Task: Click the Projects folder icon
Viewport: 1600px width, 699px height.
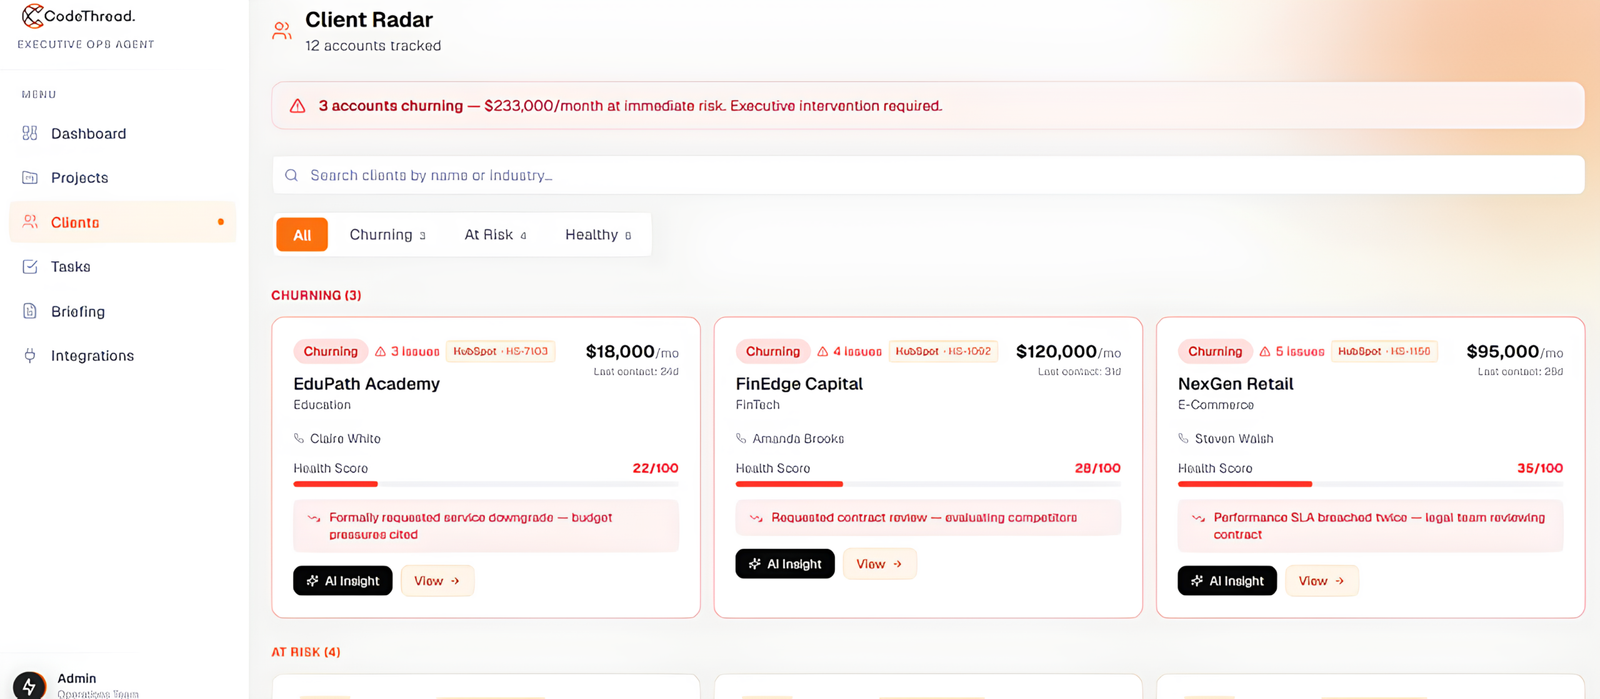Action: point(30,177)
